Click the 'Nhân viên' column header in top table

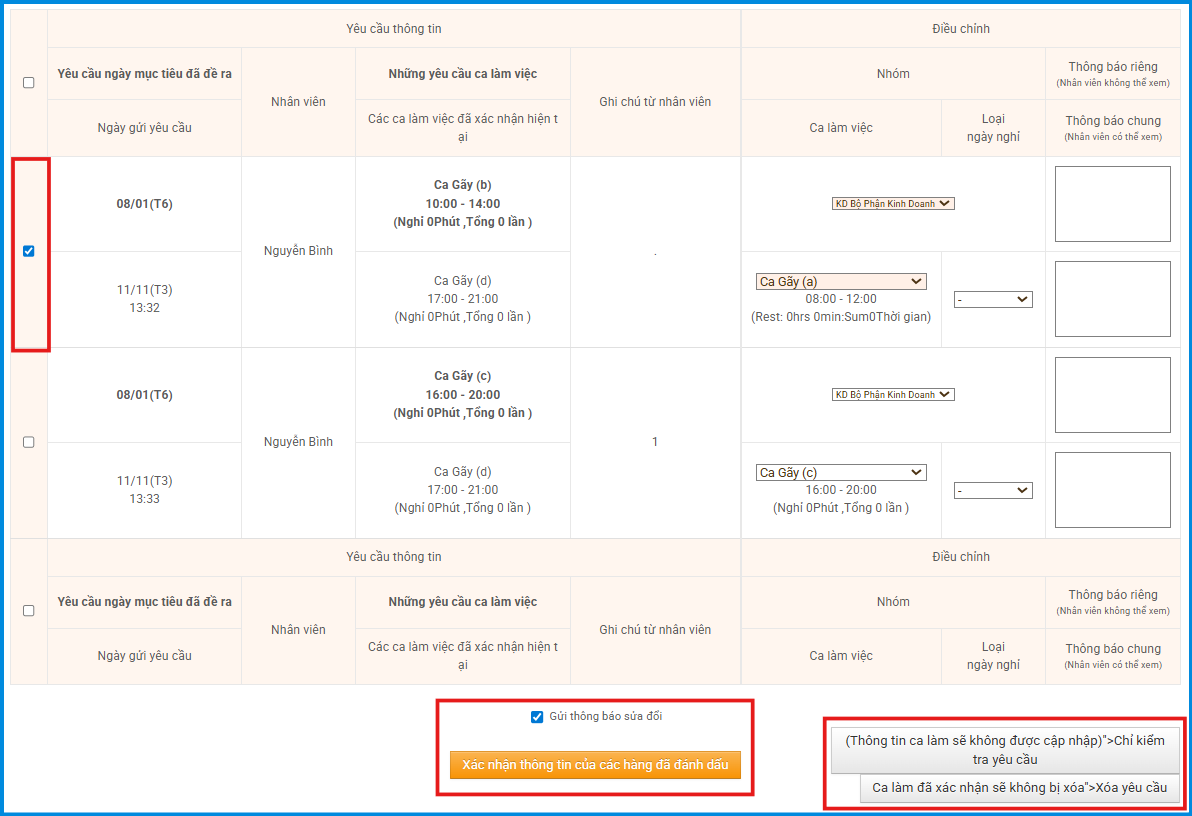click(x=298, y=102)
